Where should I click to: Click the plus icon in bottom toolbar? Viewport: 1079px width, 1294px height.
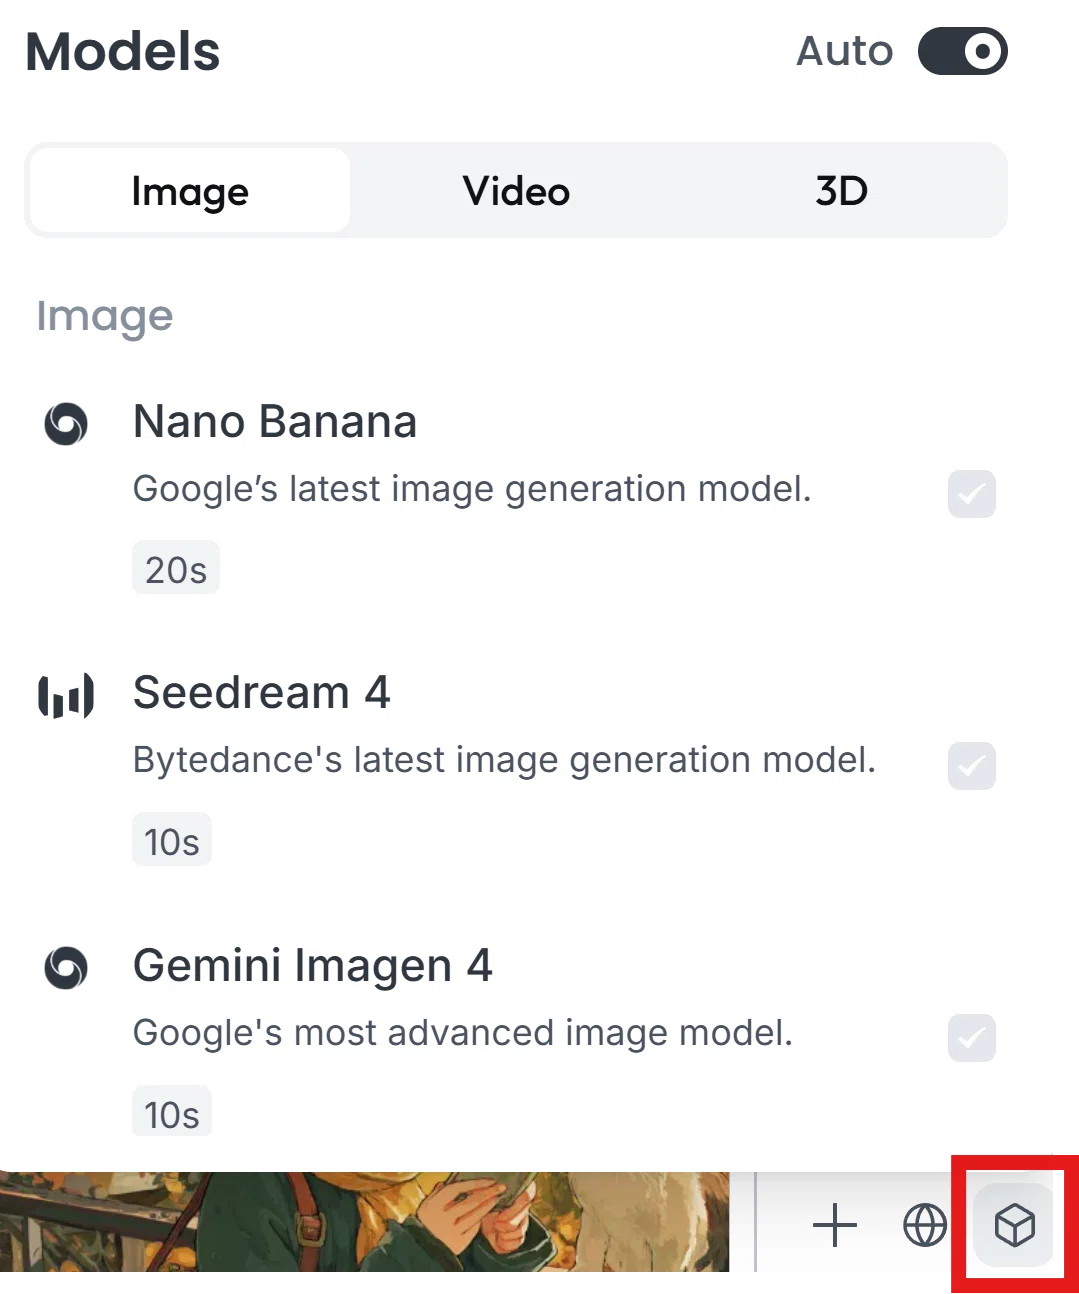835,1225
